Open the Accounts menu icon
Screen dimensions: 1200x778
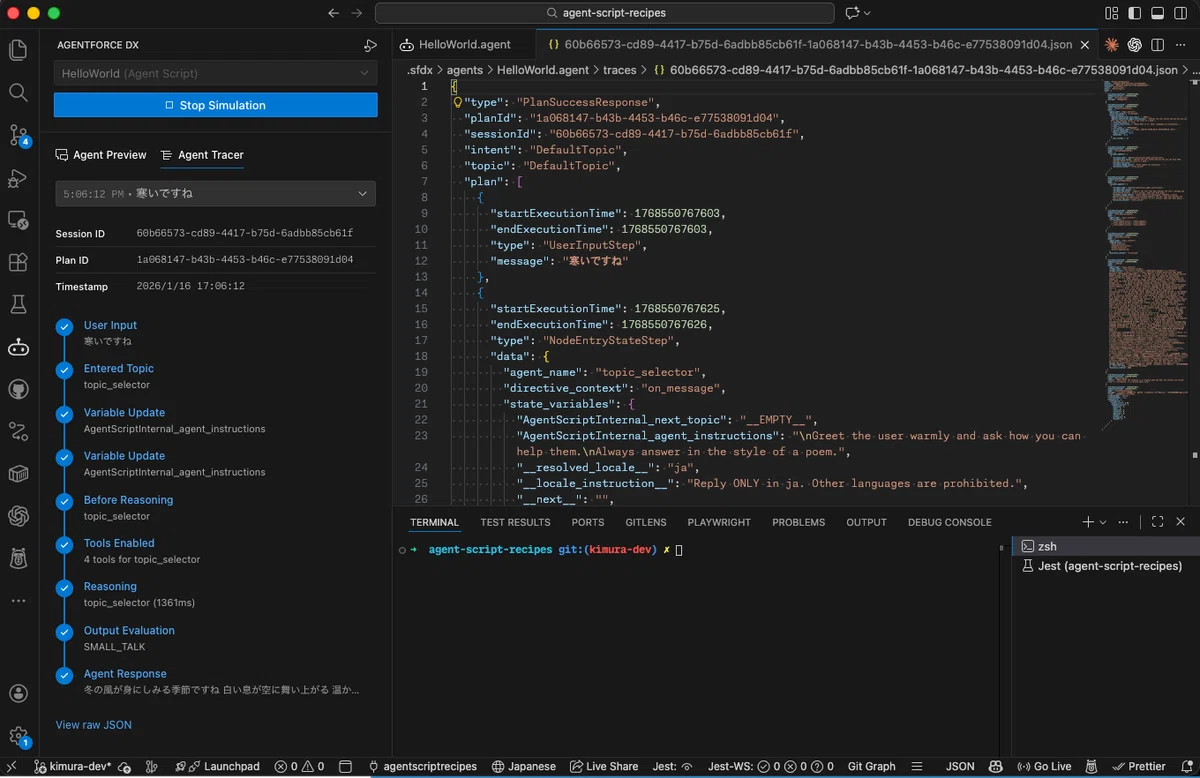[18, 693]
